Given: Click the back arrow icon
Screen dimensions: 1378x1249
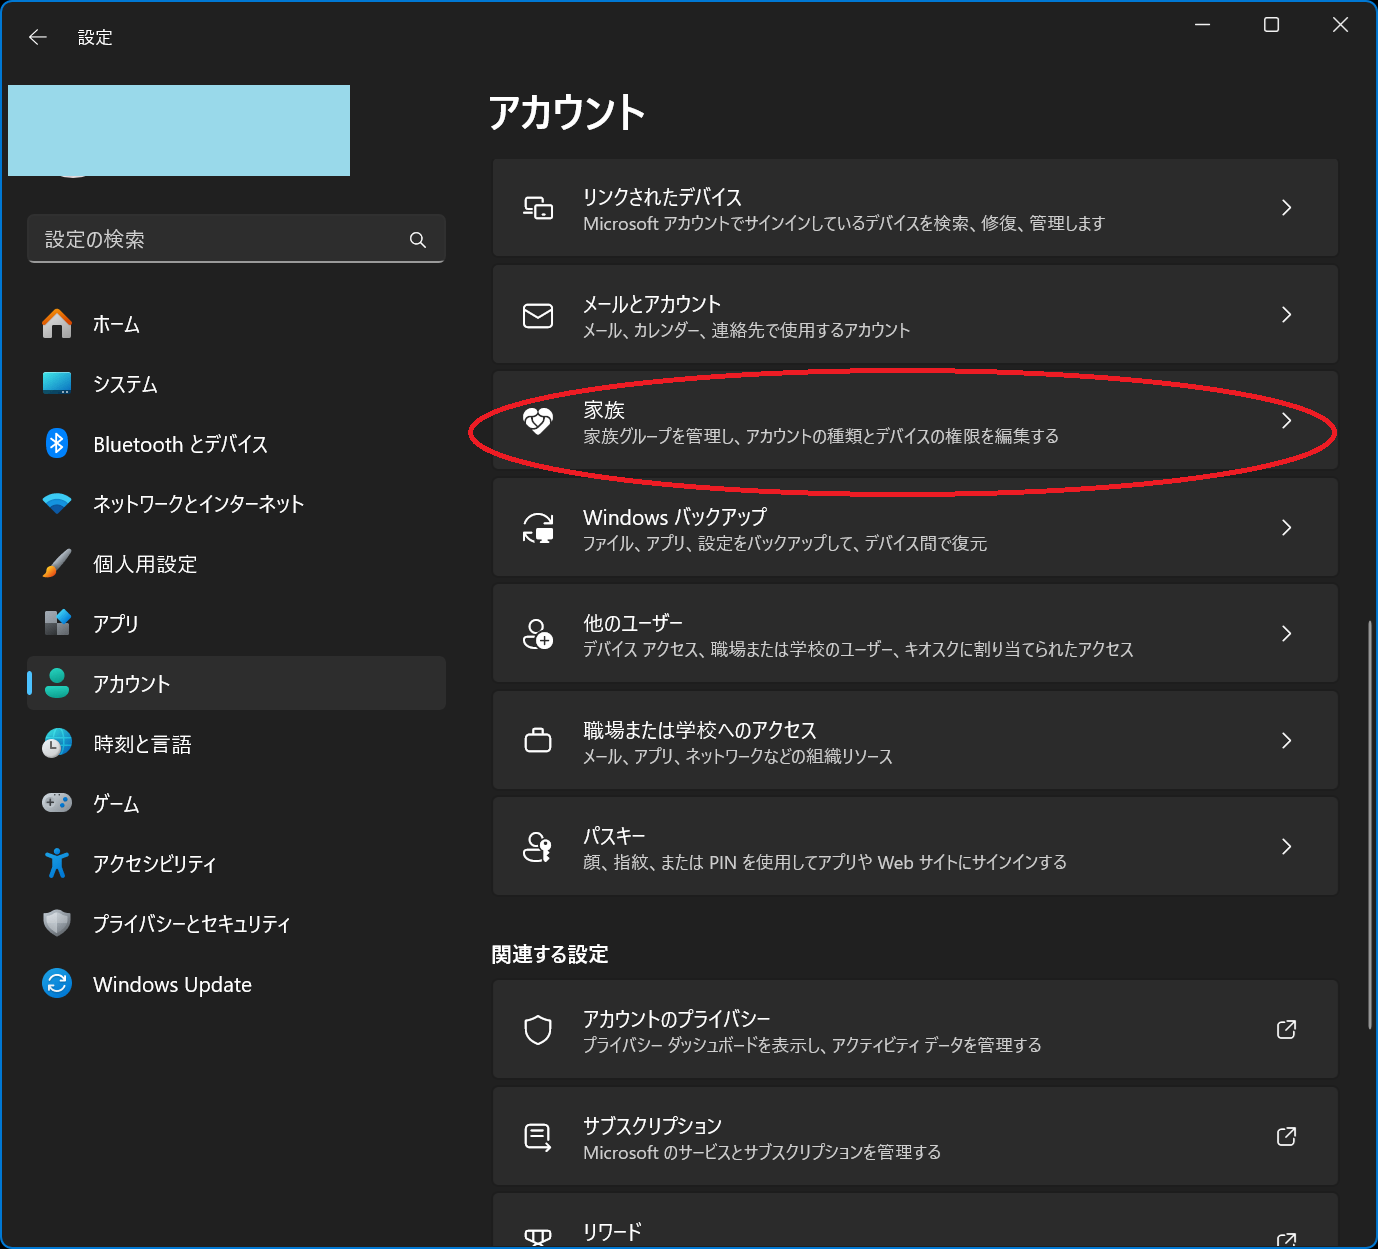Looking at the screenshot, I should click(38, 37).
